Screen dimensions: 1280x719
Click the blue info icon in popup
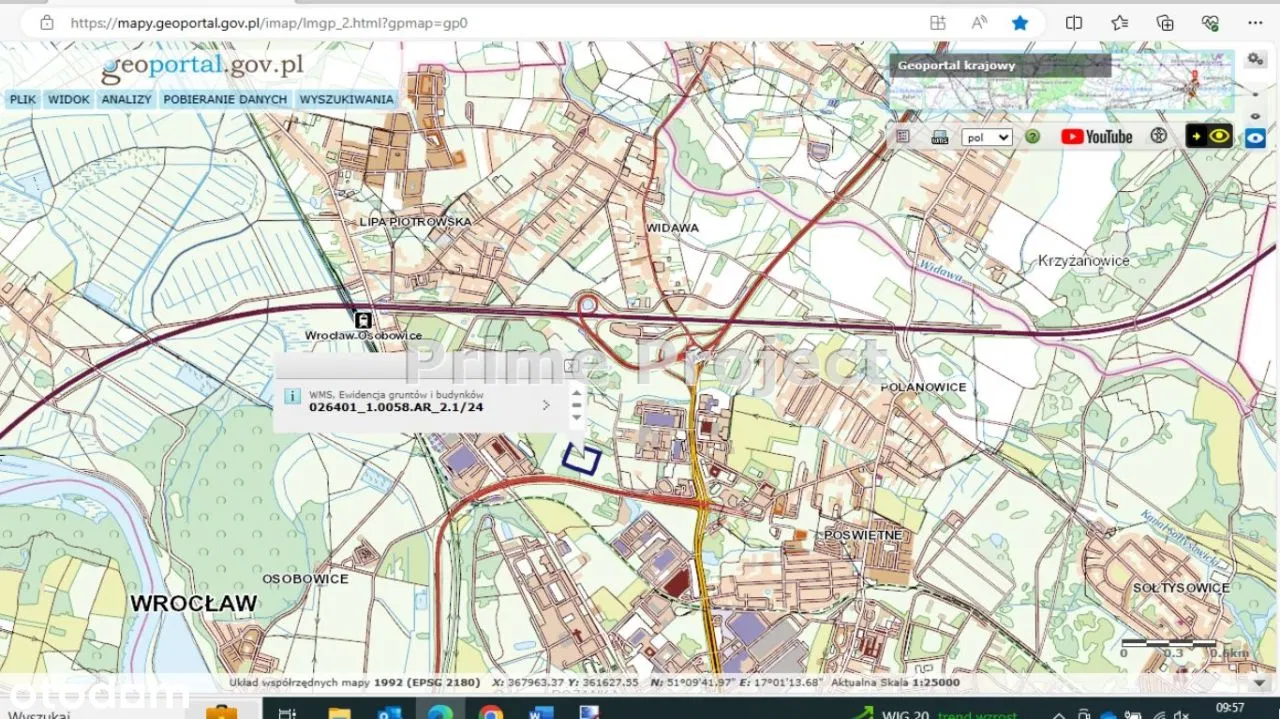coord(293,396)
